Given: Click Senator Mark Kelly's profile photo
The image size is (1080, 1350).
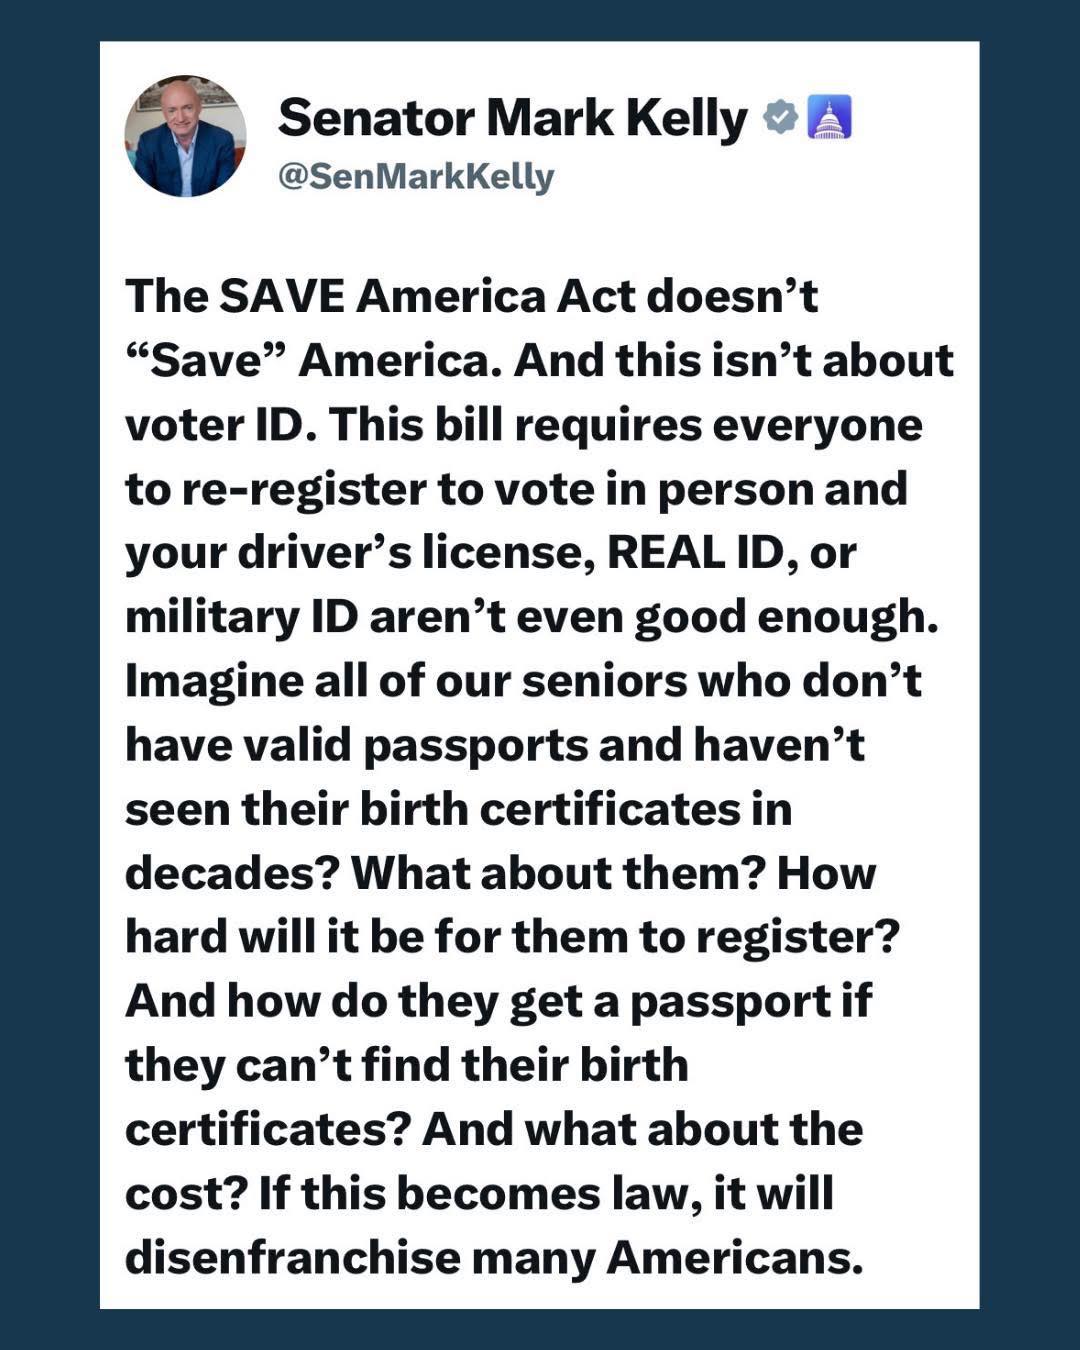Looking at the screenshot, I should coord(185,136).
